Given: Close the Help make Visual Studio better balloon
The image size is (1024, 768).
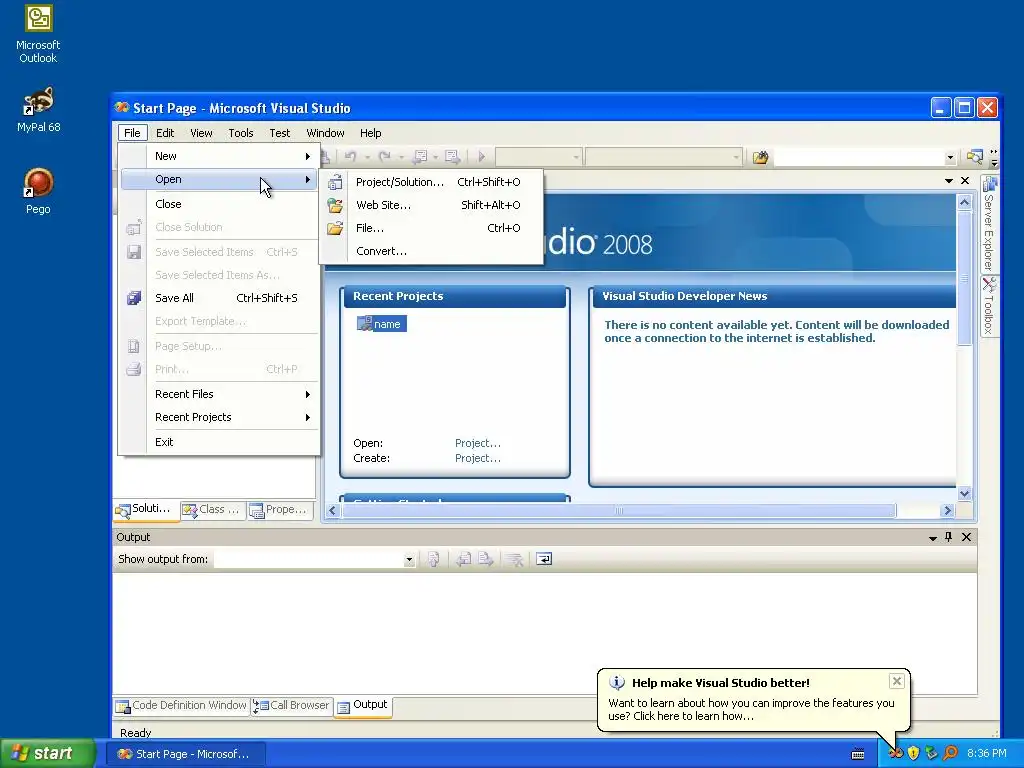Looking at the screenshot, I should click(x=897, y=681).
